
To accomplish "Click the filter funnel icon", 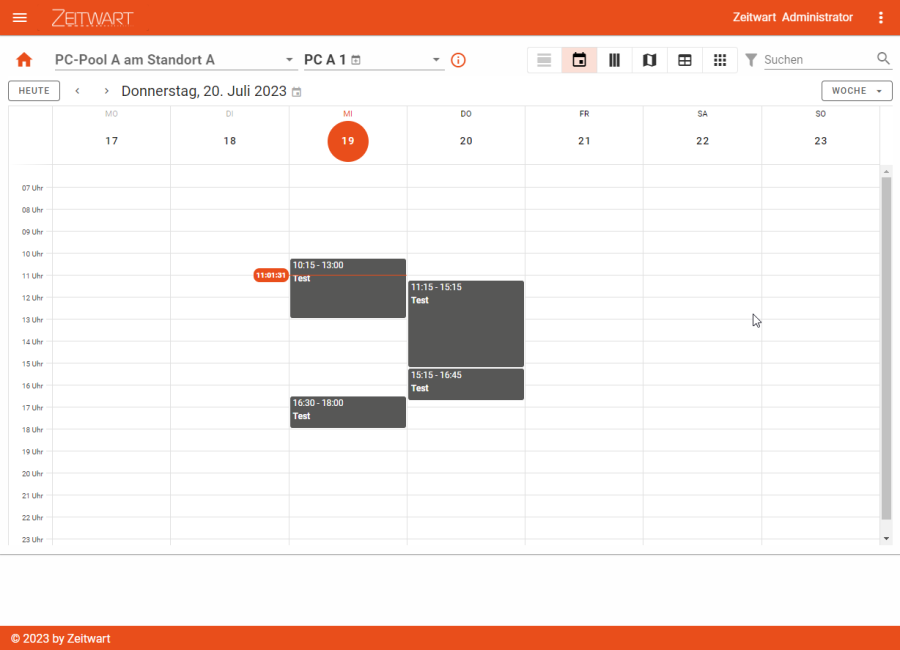I will 751,60.
